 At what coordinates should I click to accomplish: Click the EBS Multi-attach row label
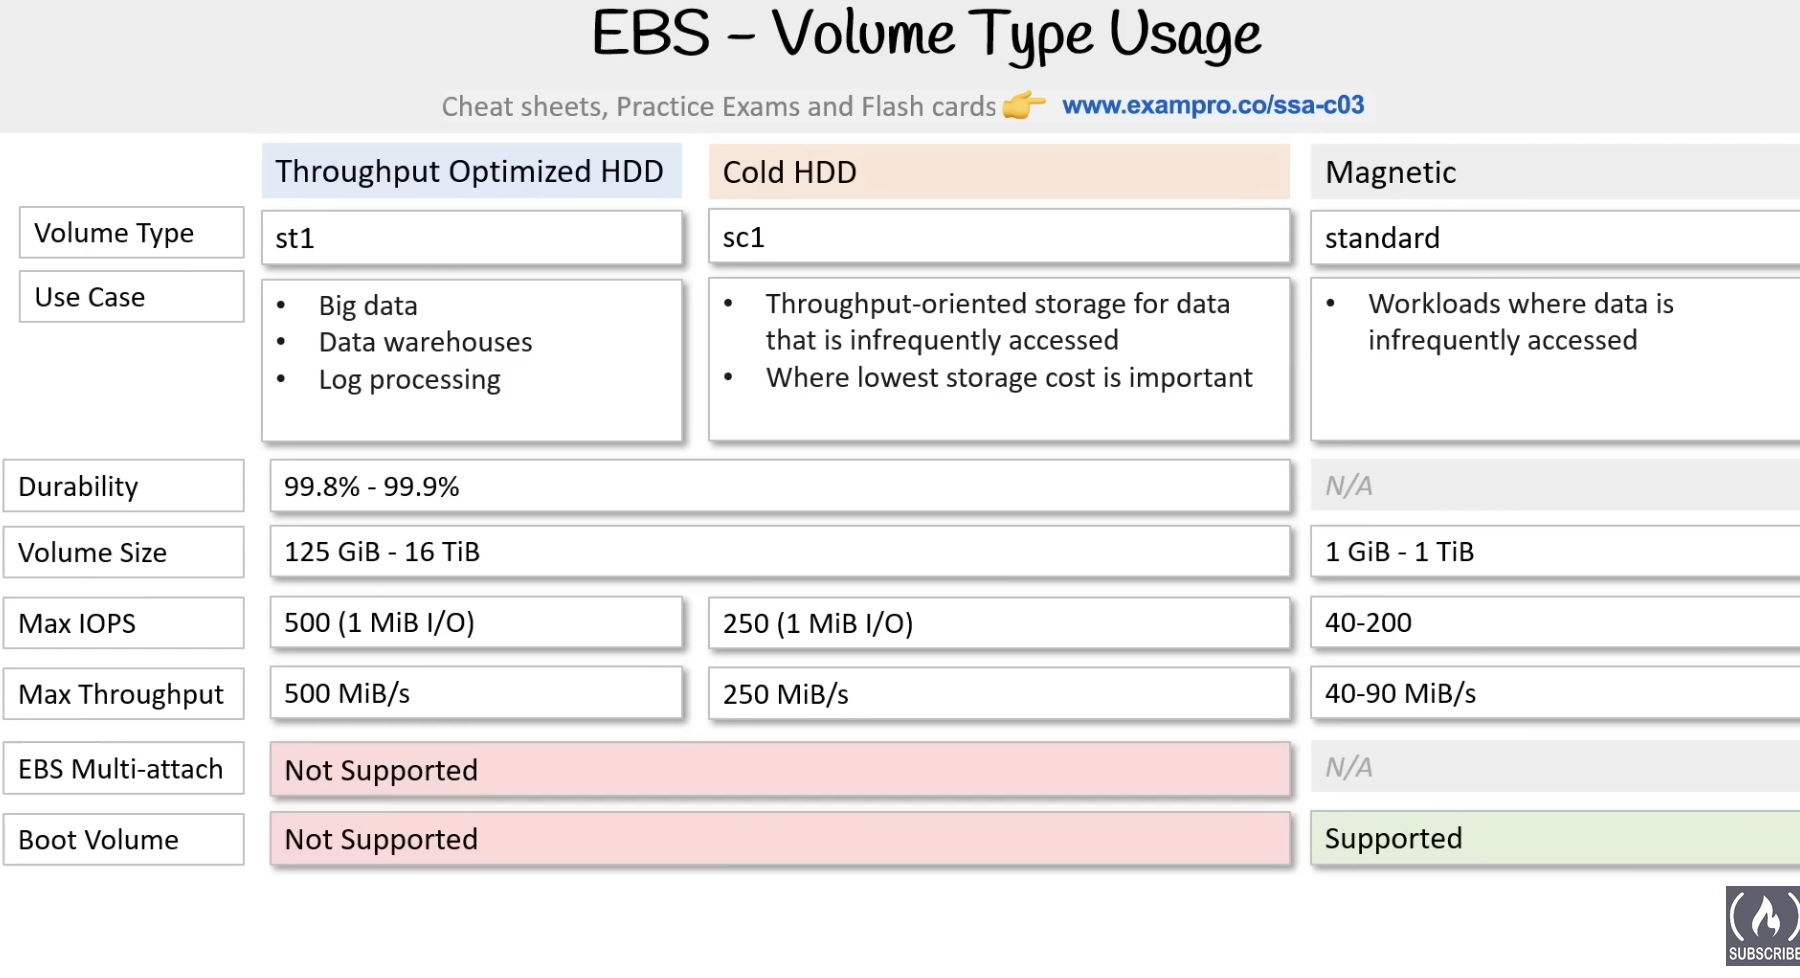click(124, 769)
